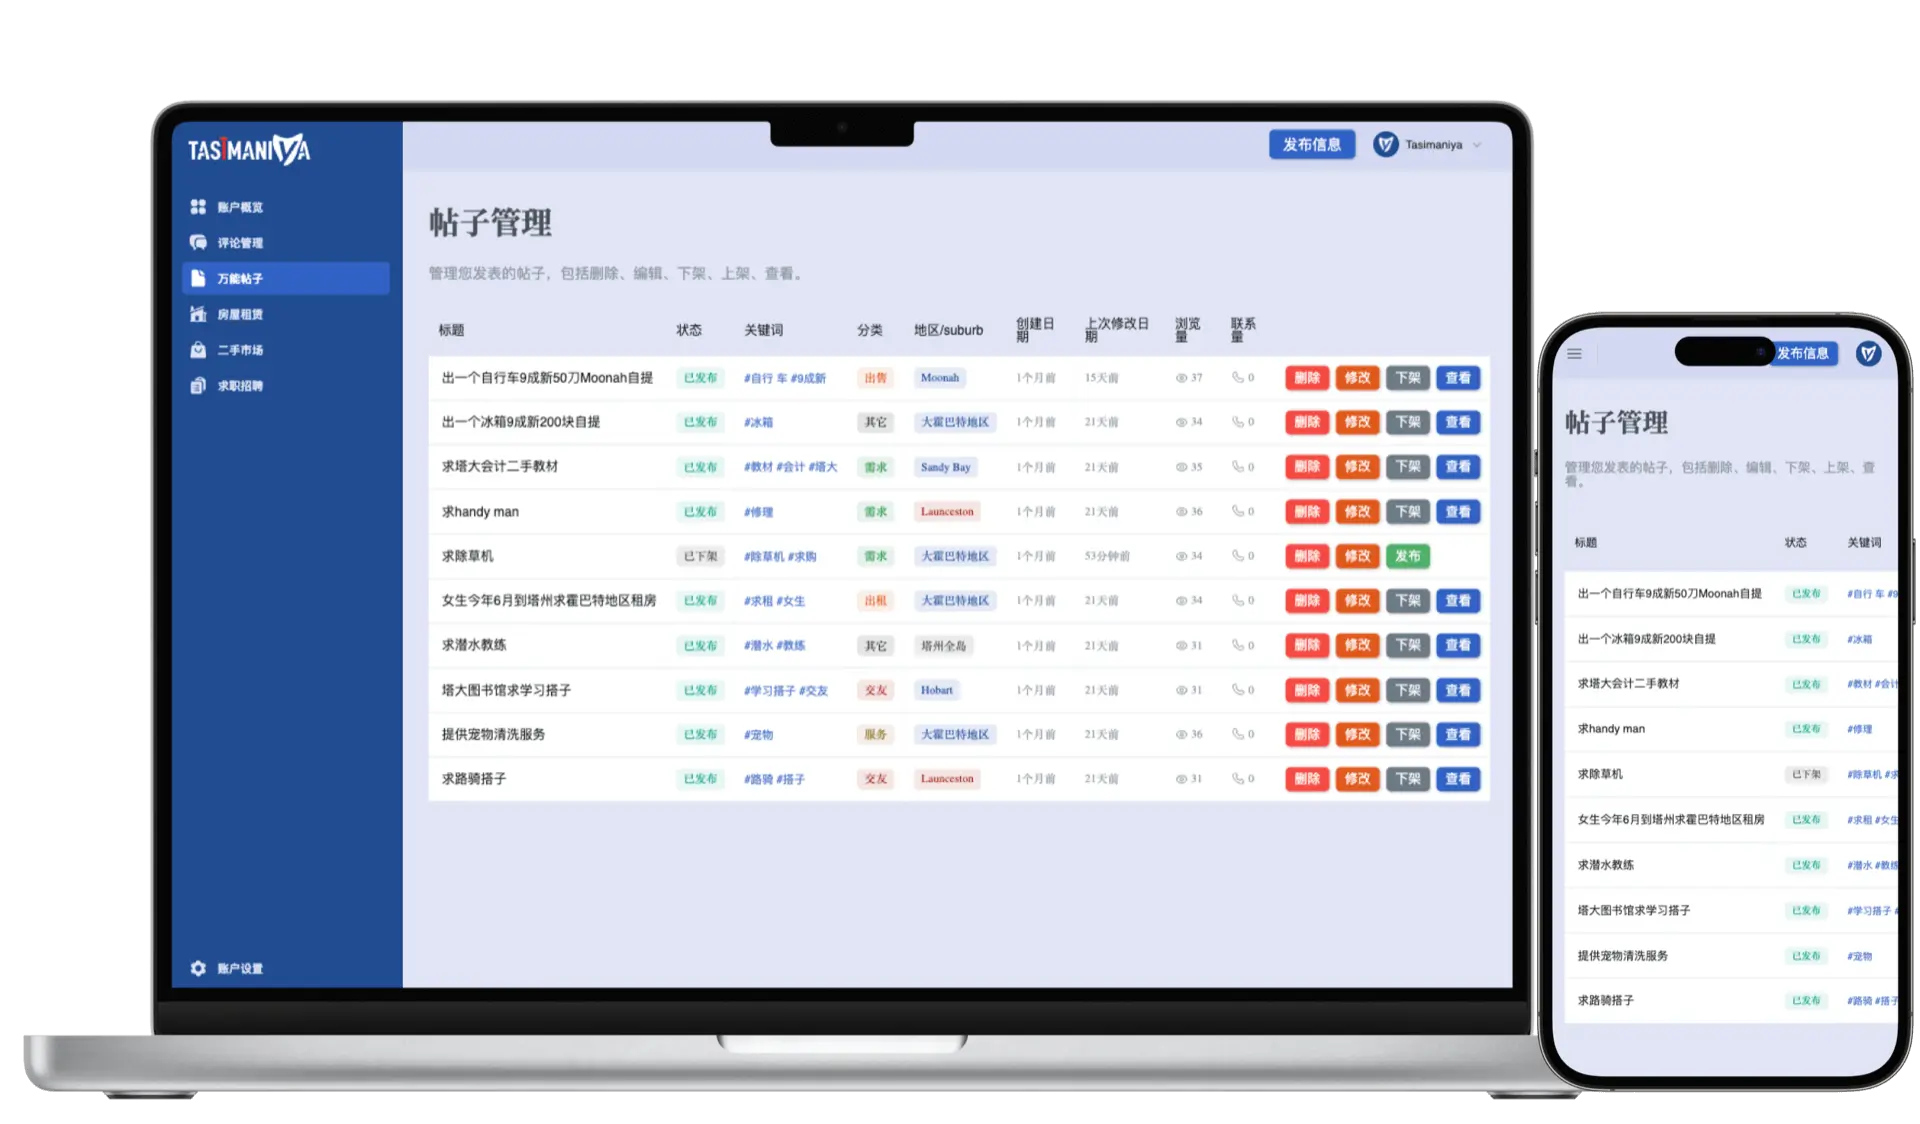1920x1124 pixels.
Task: Select the 房屋租赁 house icon
Action: pos(198,314)
